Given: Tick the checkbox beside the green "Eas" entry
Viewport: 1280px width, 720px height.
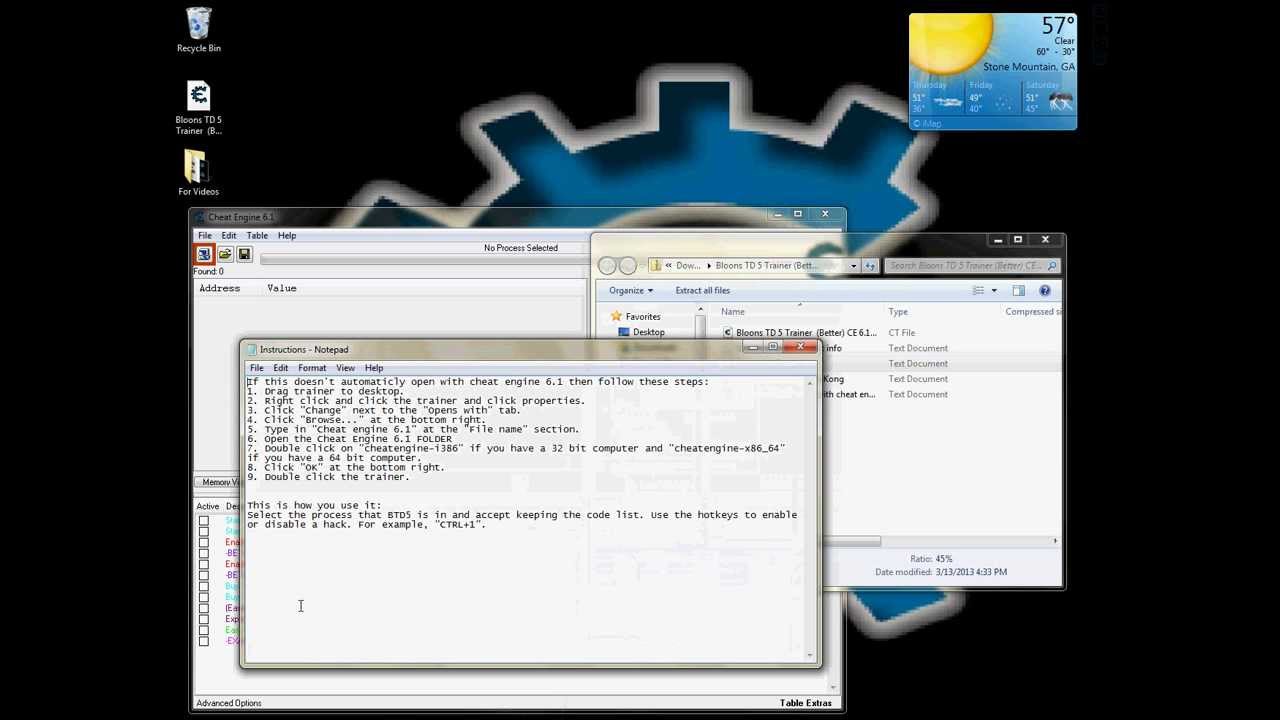Looking at the screenshot, I should [204, 630].
